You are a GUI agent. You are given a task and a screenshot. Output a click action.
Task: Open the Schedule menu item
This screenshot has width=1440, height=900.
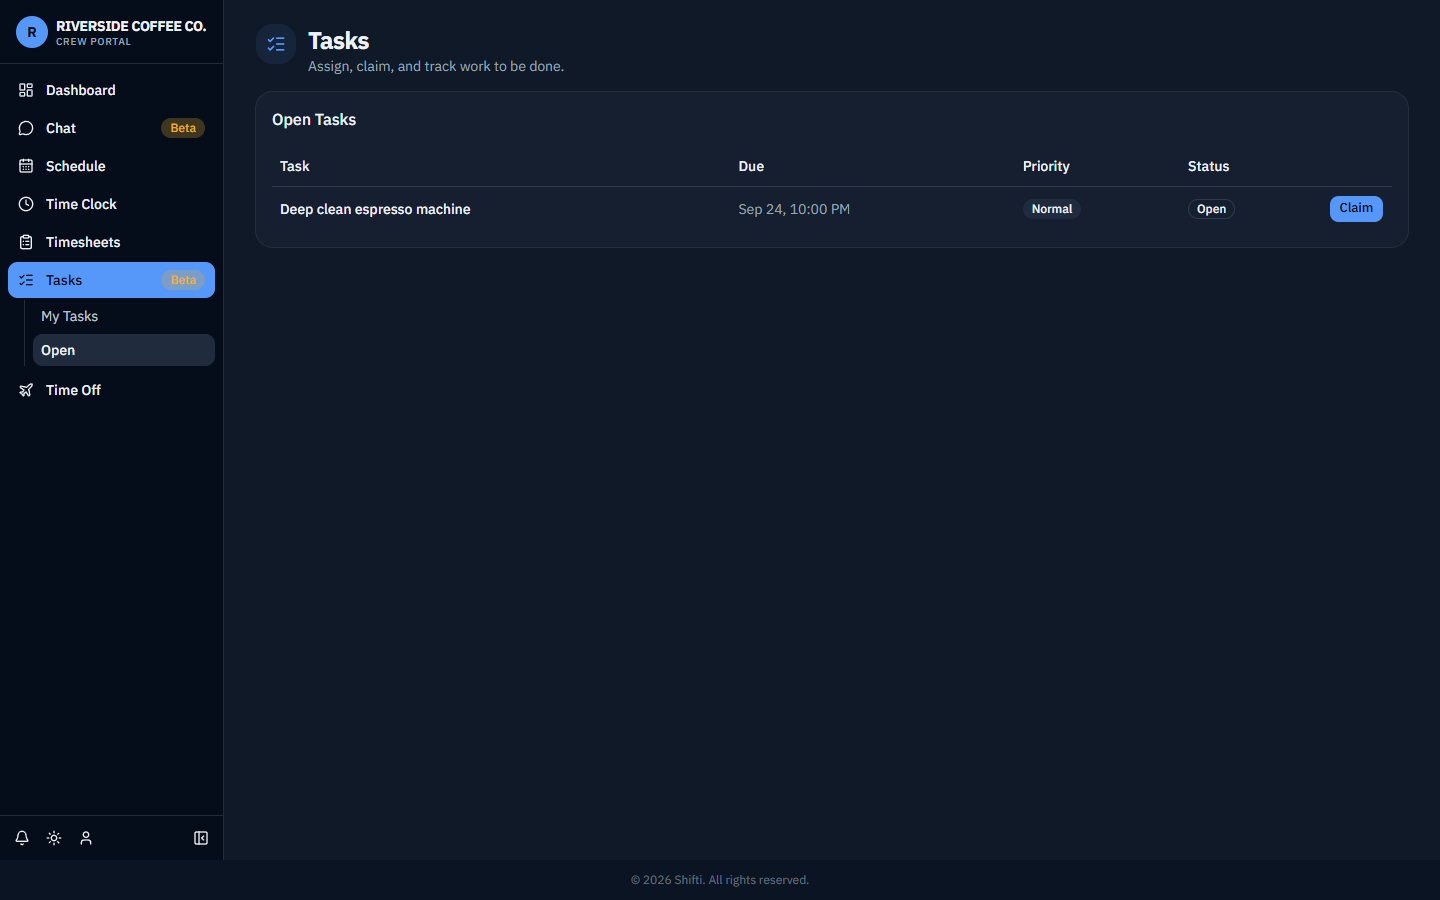coord(111,166)
